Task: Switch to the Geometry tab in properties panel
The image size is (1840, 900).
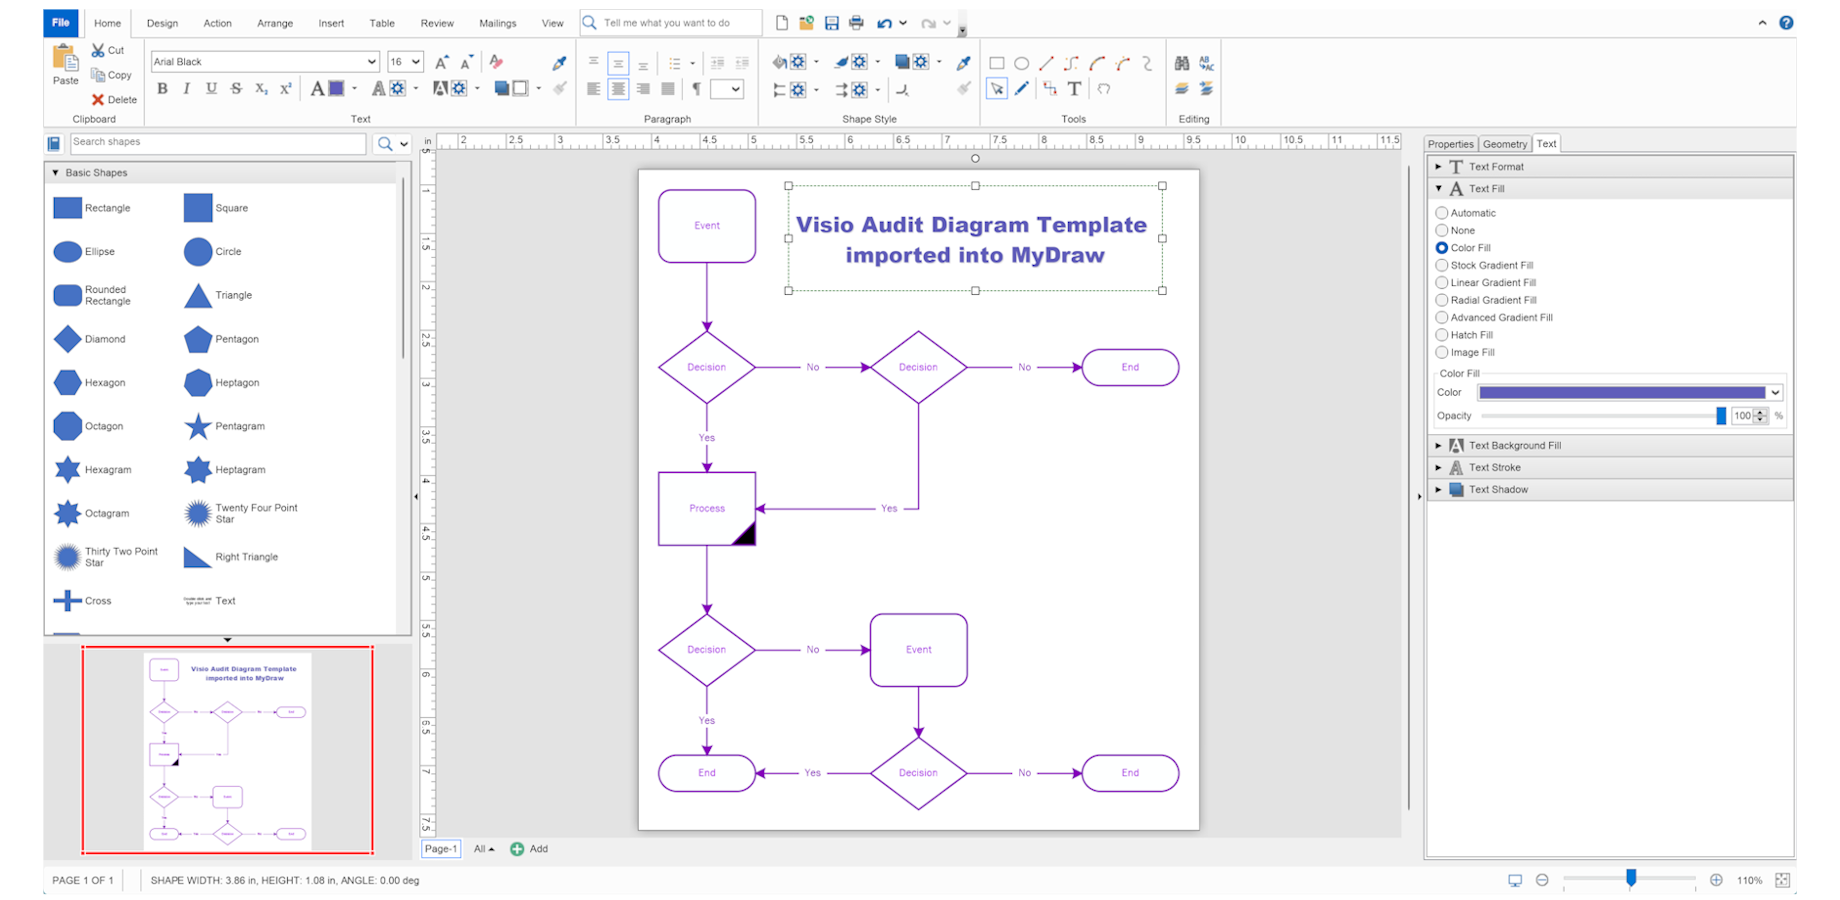Action: (1504, 143)
